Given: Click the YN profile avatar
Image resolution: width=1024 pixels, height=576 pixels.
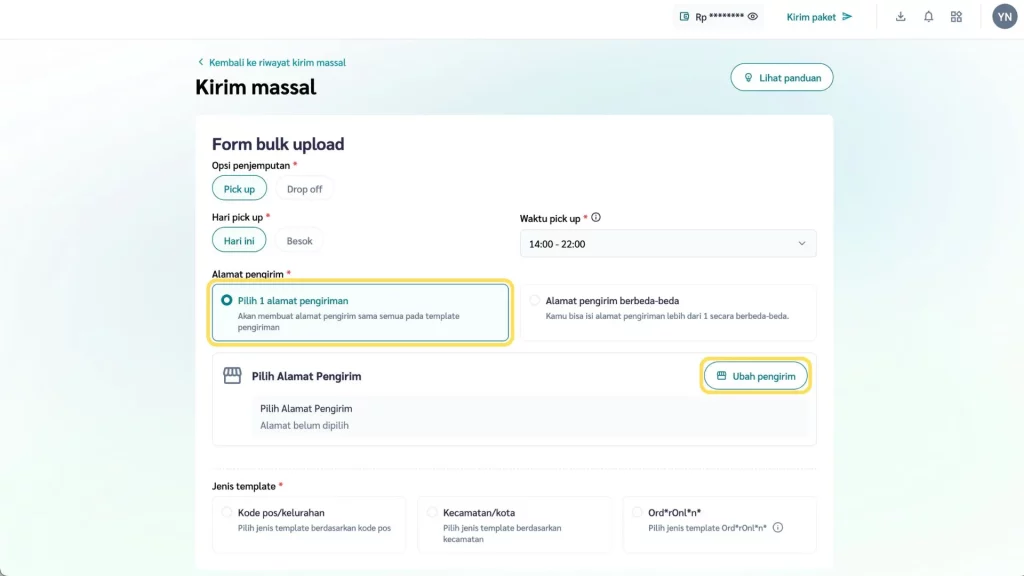Looking at the screenshot, I should (x=1004, y=17).
